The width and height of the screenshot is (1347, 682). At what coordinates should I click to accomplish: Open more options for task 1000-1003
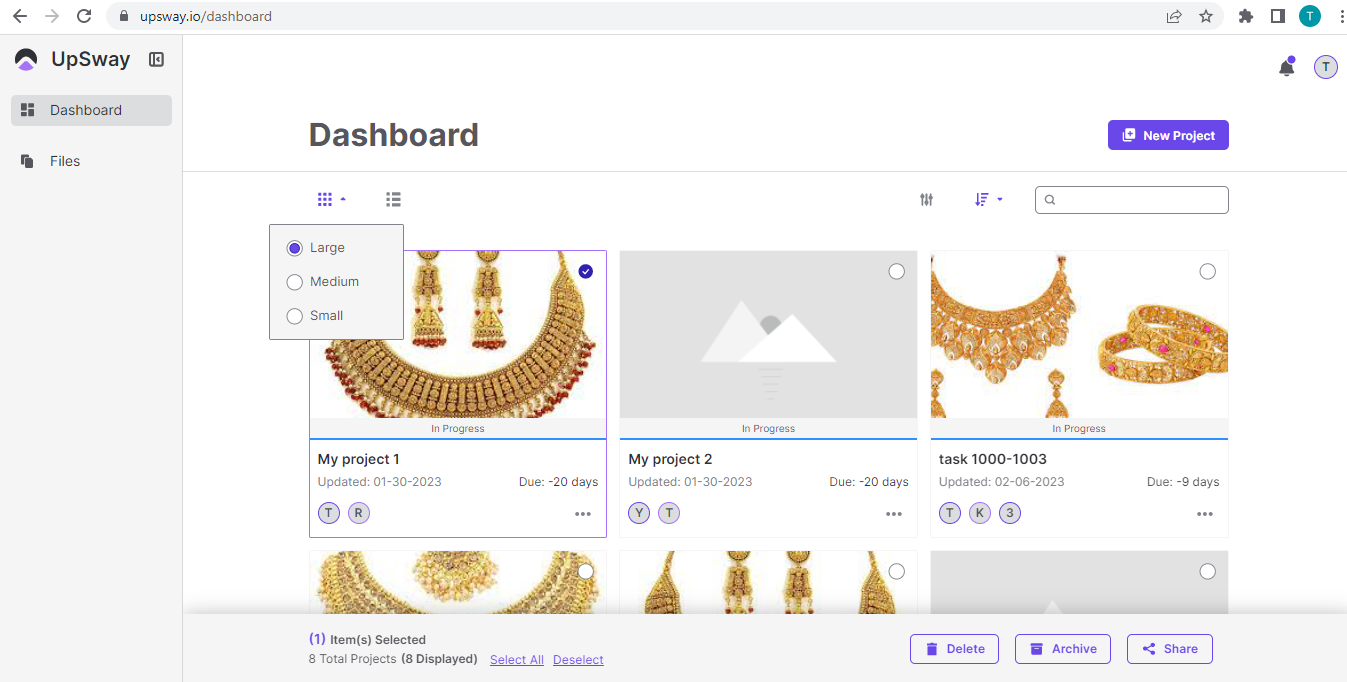[x=1204, y=514]
